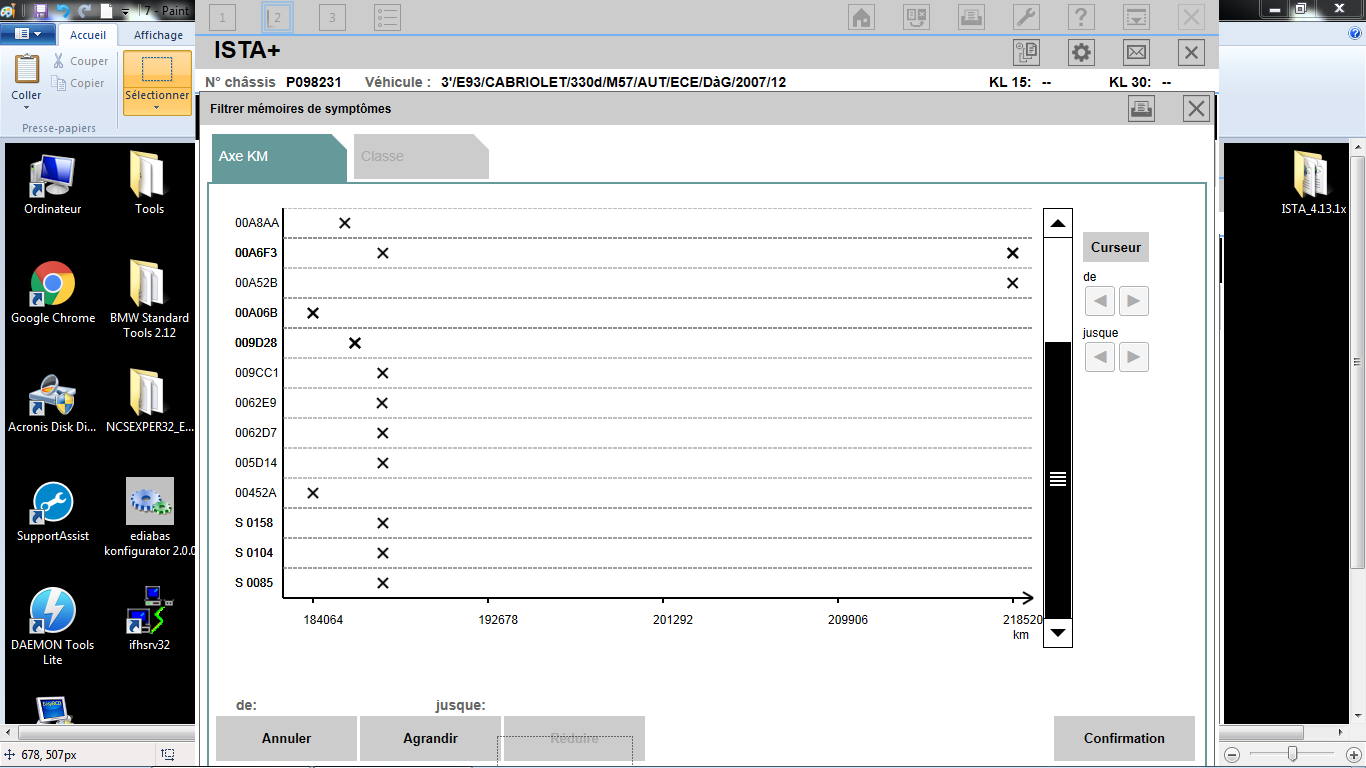This screenshot has height=768, width=1366.
Task: Click Couper scissors in Paint ribbon
Action: [80, 61]
